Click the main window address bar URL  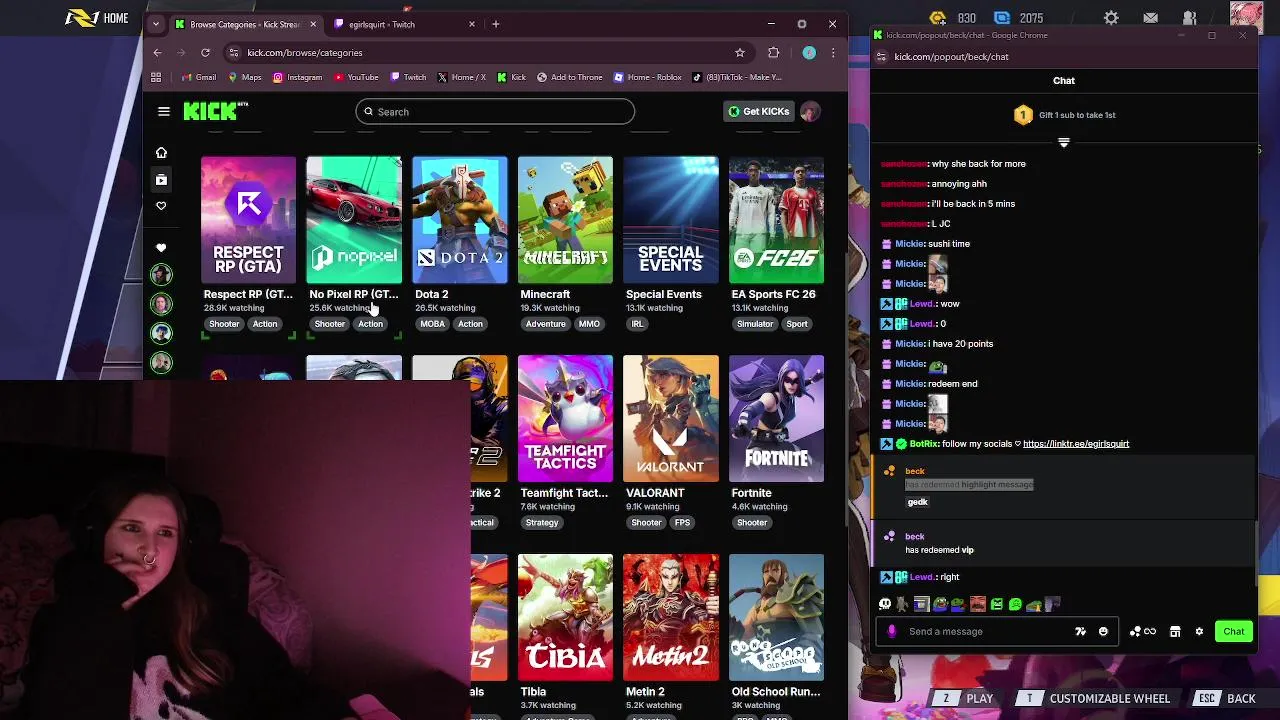coord(305,53)
